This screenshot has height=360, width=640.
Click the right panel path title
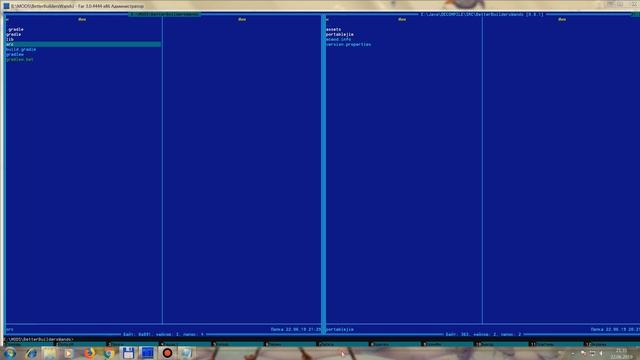482,14
